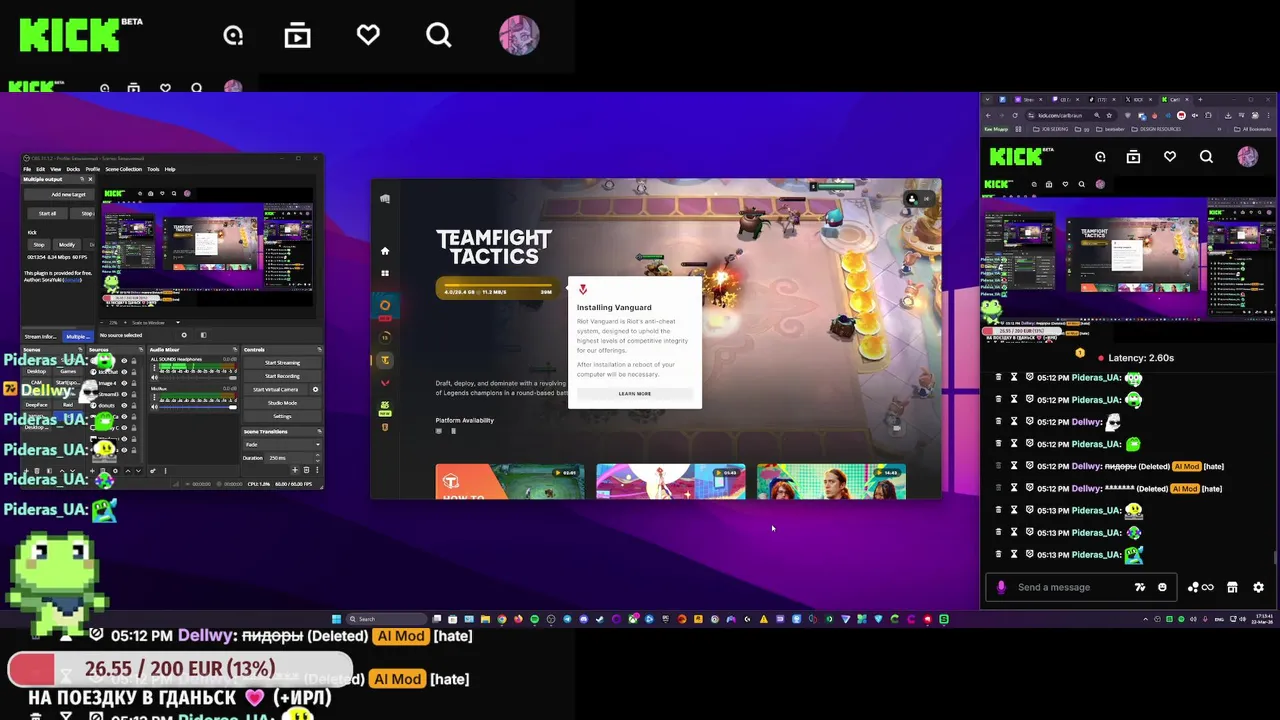Click 'Start Streaming' in OBS Controls
This screenshot has height=720, width=1280.
click(x=282, y=362)
